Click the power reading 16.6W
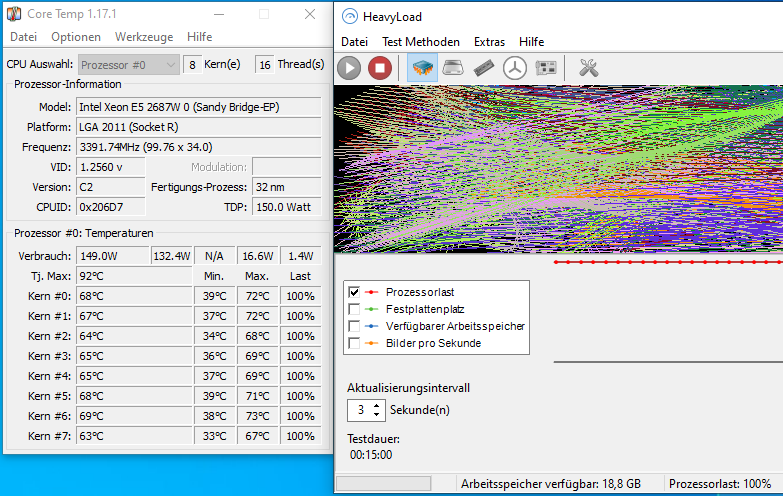The height and width of the screenshot is (496, 783). click(x=258, y=256)
